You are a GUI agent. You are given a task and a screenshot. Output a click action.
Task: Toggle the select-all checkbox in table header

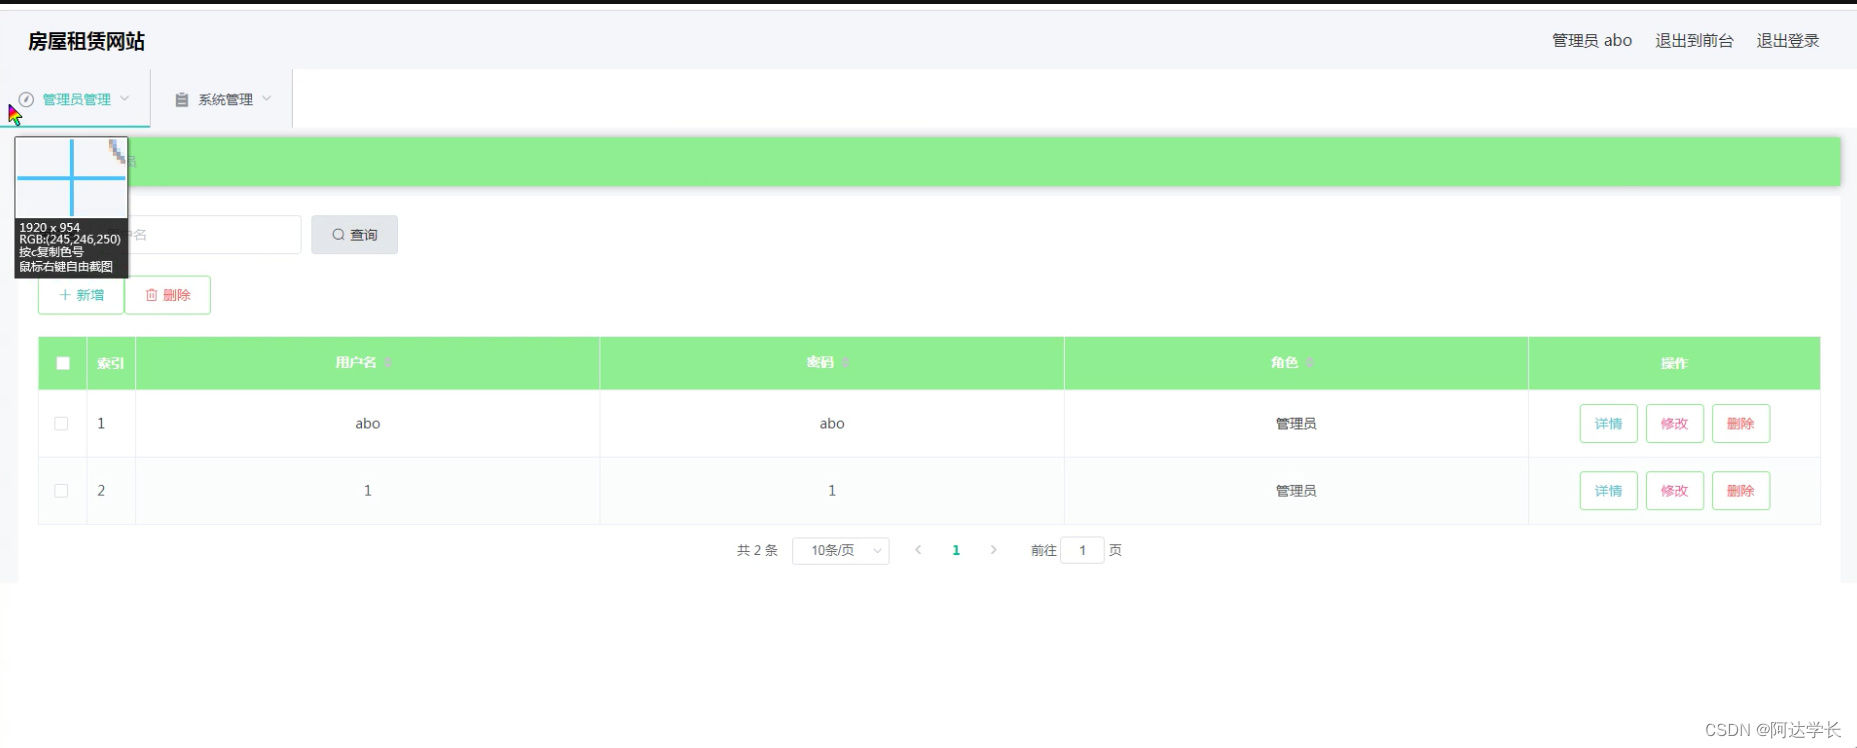(63, 363)
